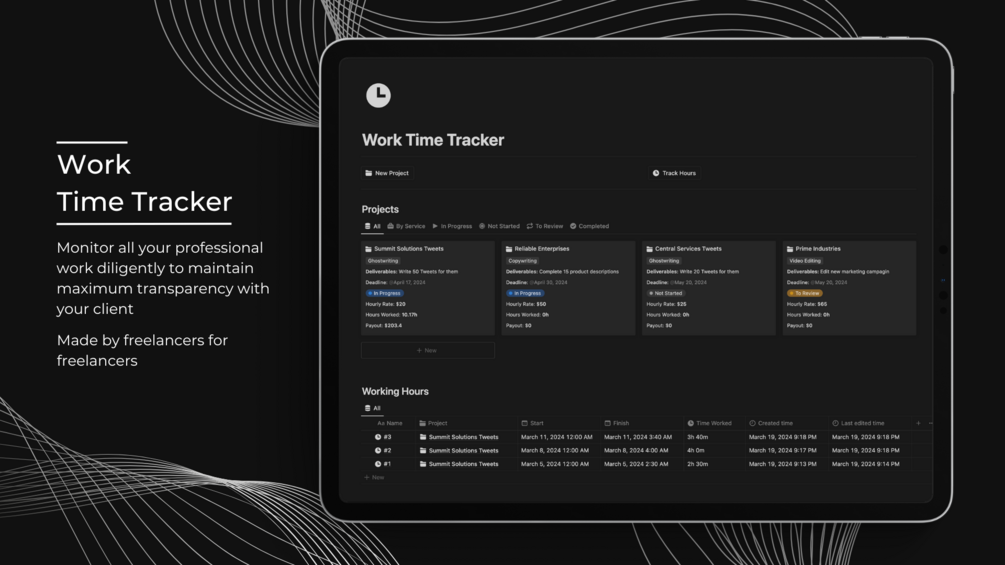Click the 4h 0m time worked cell
This screenshot has width=1005, height=565.
pos(696,450)
